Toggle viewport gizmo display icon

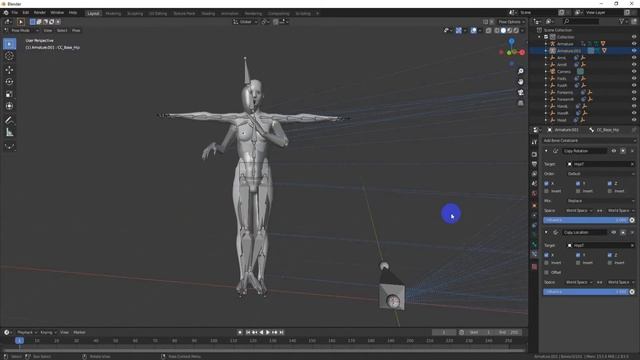point(459,30)
